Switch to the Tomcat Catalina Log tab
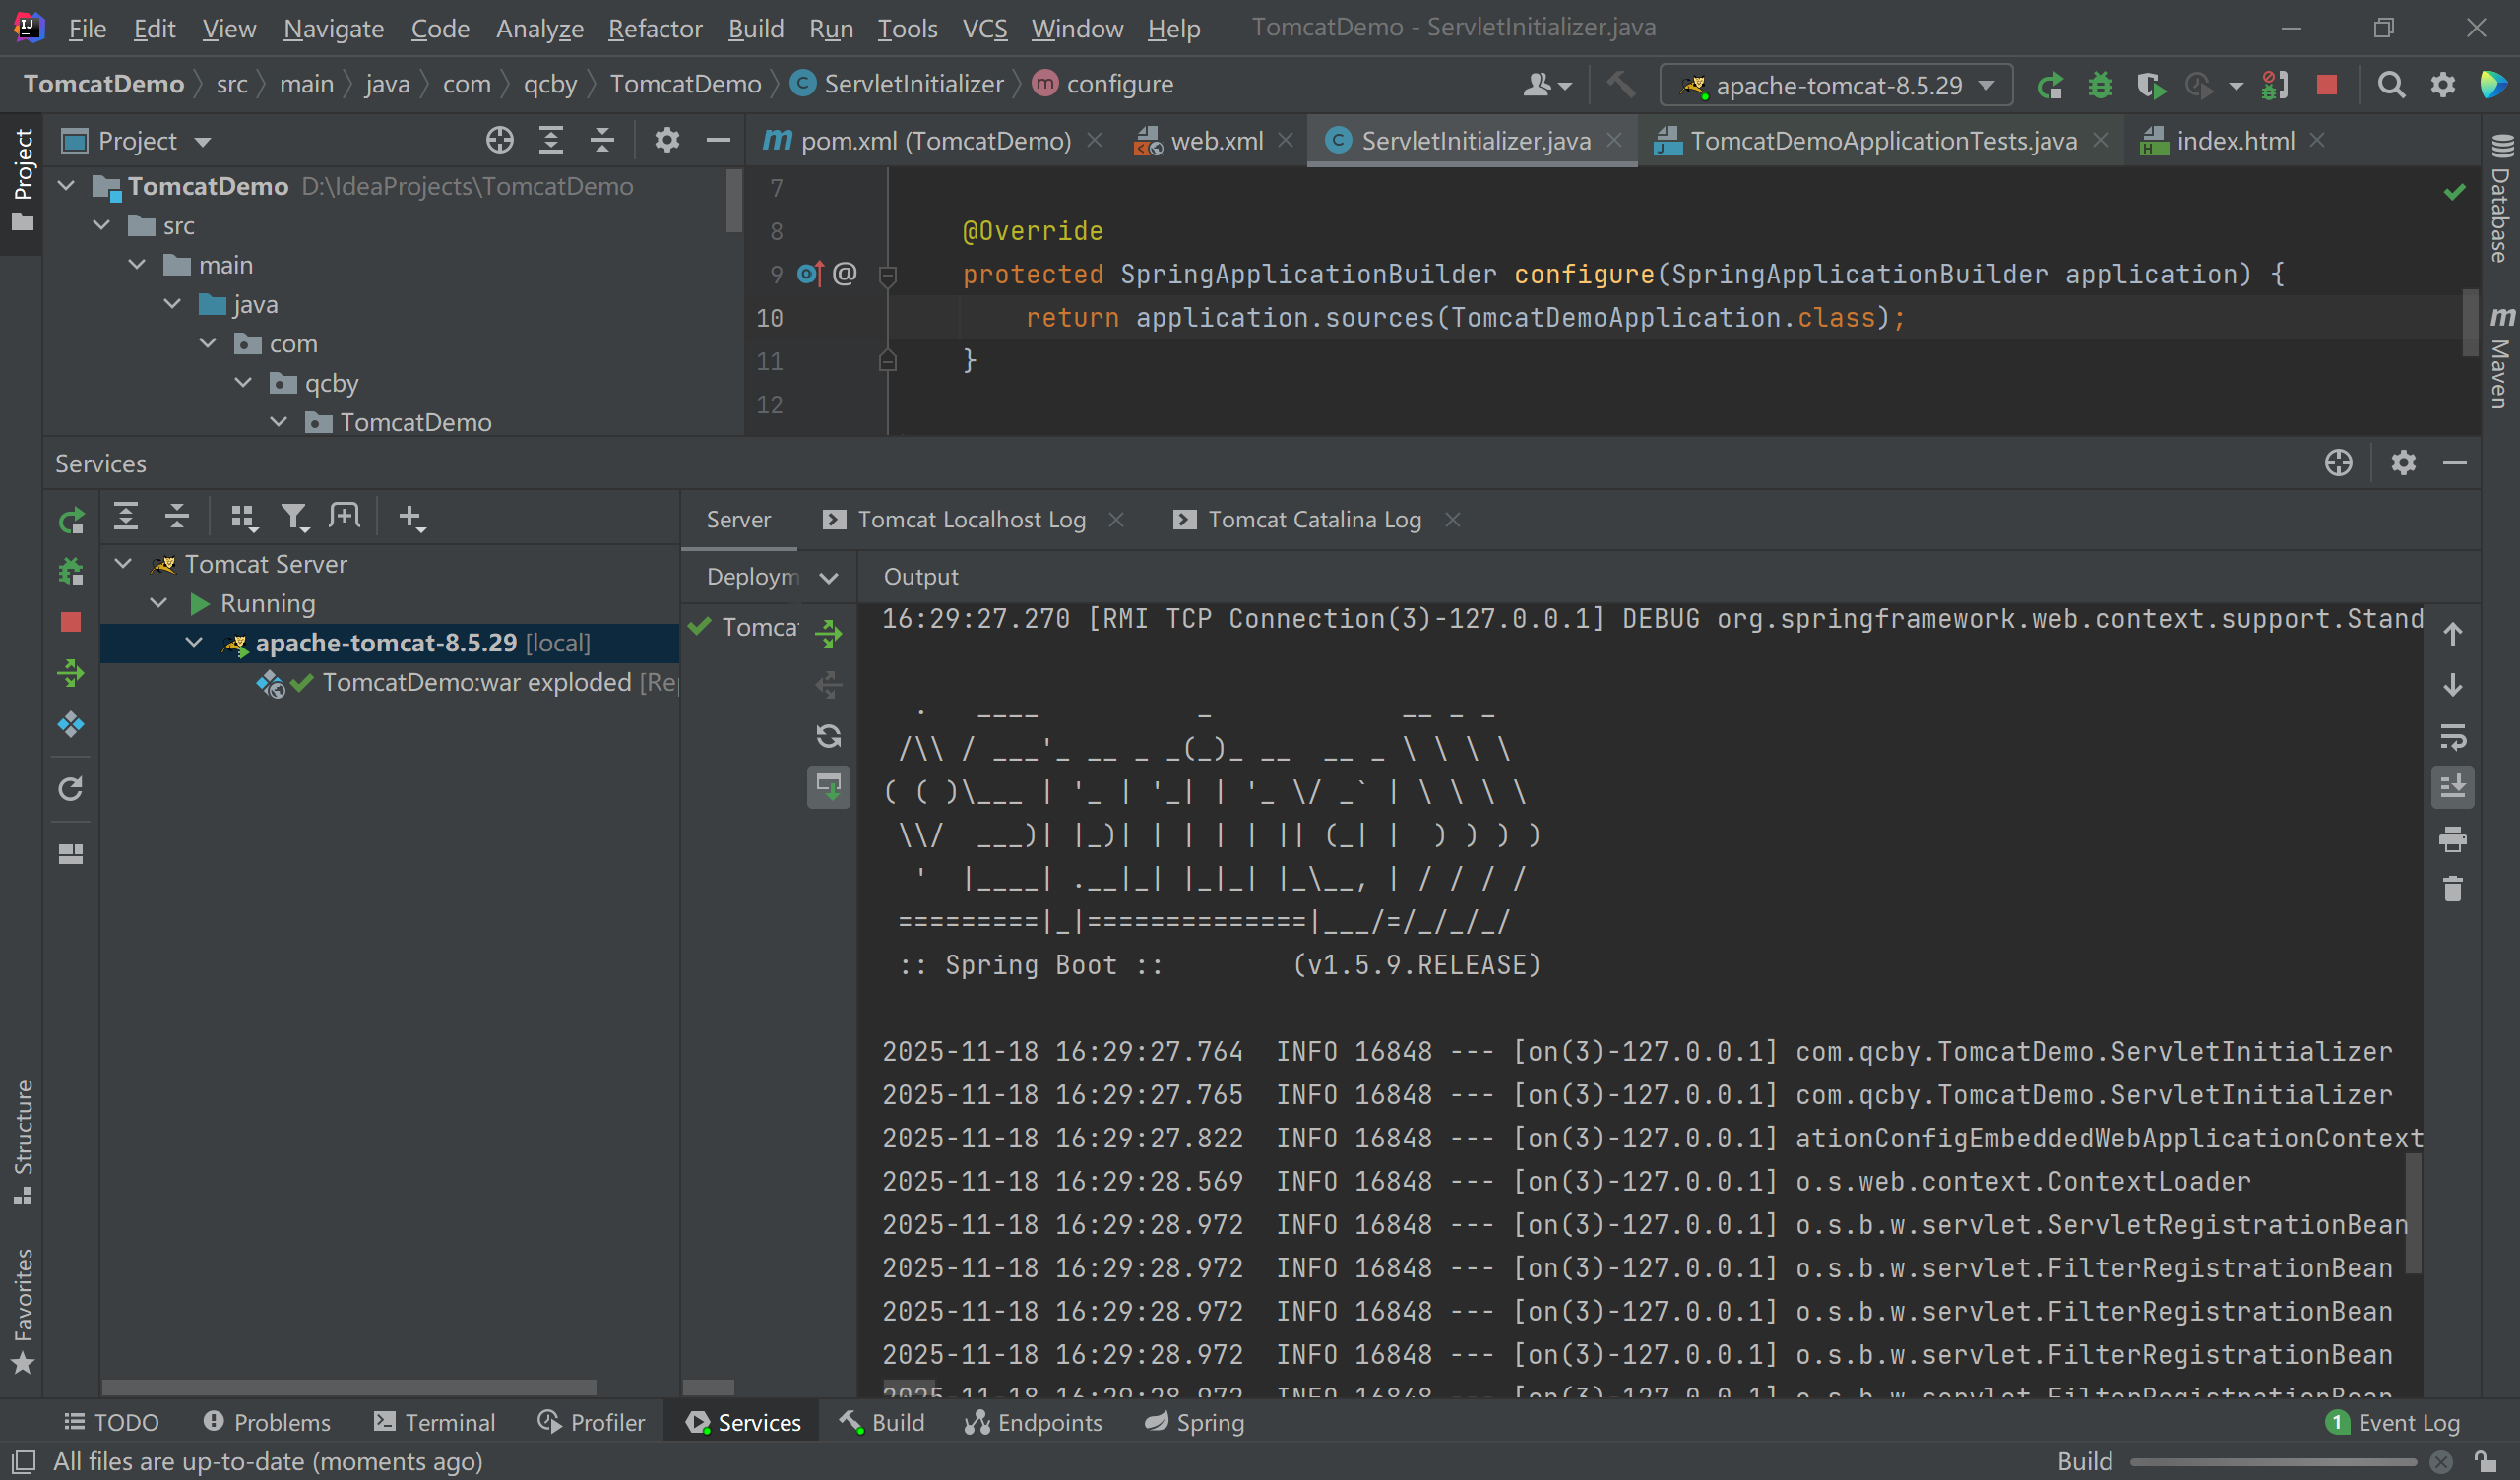Viewport: 2520px width, 1480px height. [1313, 520]
